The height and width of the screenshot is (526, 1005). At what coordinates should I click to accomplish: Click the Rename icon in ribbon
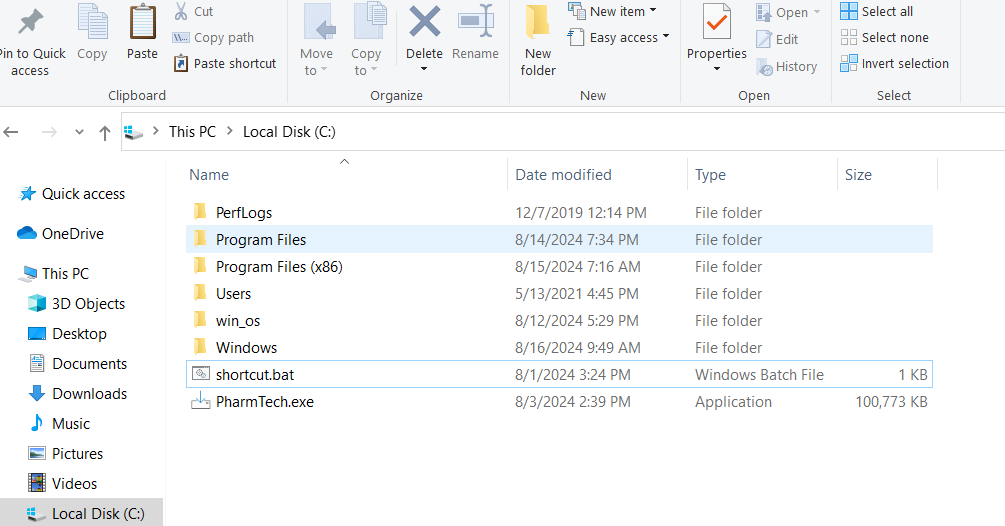coord(475,24)
